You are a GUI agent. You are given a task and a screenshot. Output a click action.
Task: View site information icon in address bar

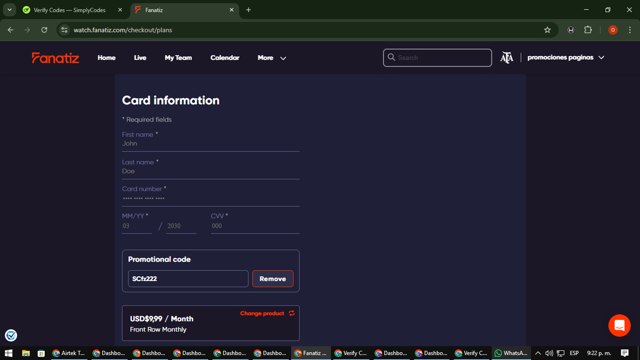(x=64, y=30)
